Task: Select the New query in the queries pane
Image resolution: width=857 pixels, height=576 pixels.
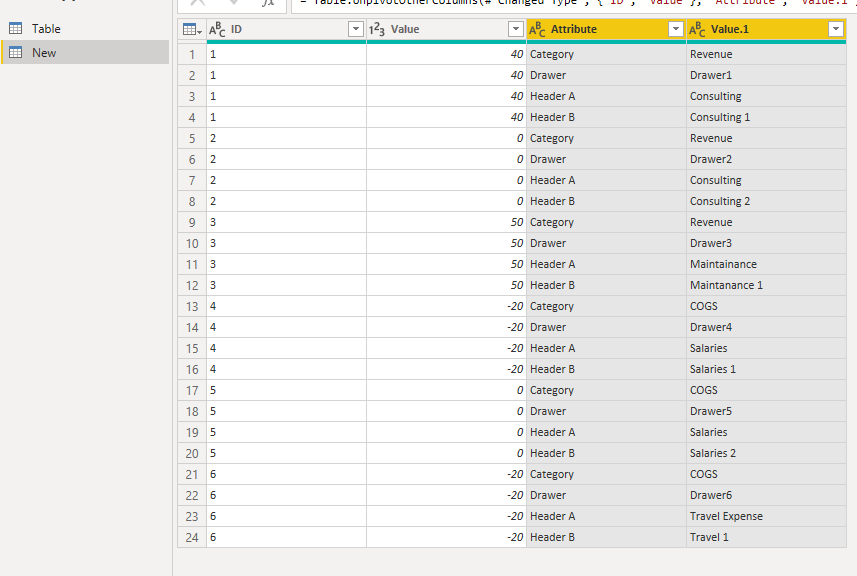Action: click(85, 52)
